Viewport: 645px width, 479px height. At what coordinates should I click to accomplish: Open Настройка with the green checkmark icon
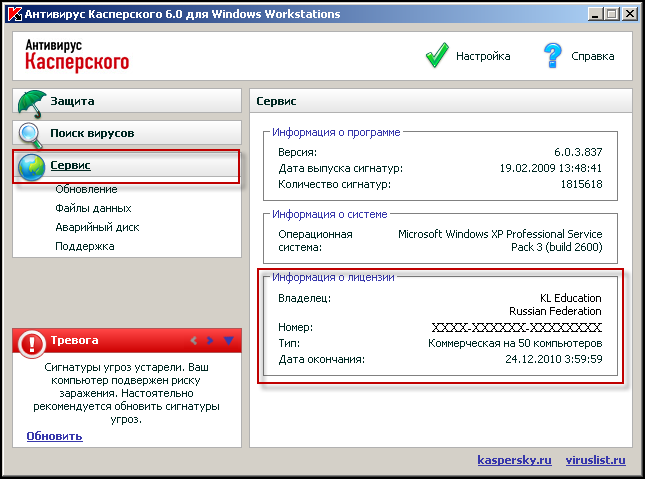tap(437, 56)
